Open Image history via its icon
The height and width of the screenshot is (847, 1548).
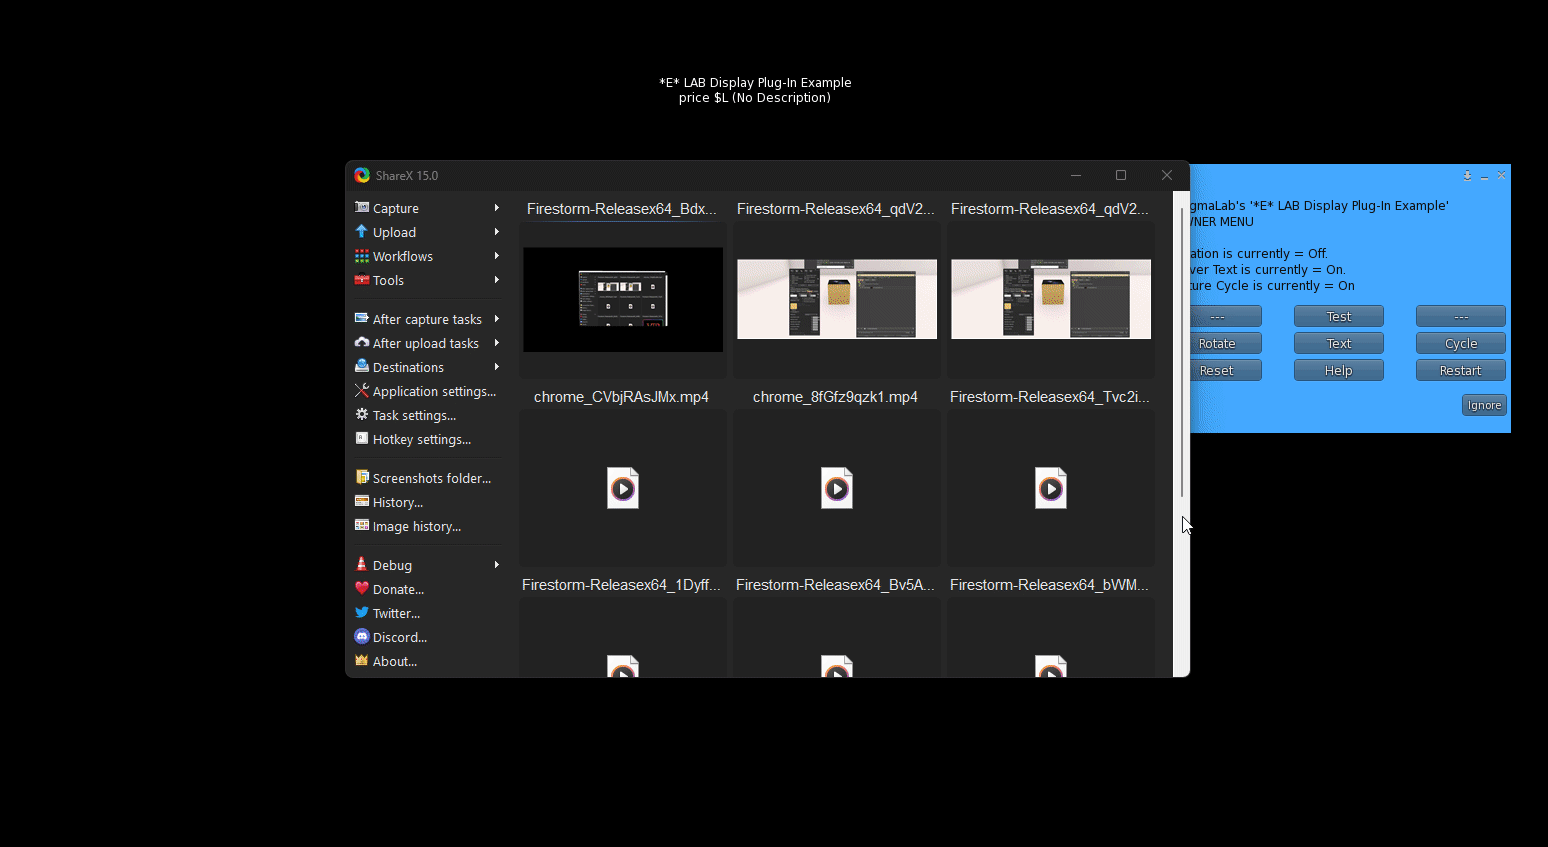(362, 525)
